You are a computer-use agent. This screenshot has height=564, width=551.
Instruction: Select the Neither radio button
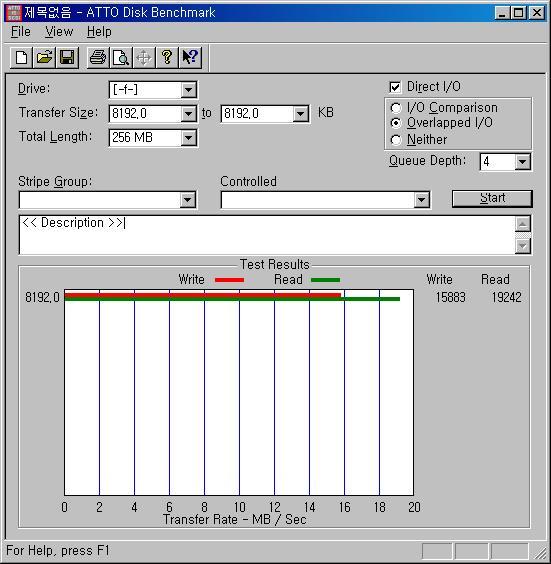click(396, 140)
